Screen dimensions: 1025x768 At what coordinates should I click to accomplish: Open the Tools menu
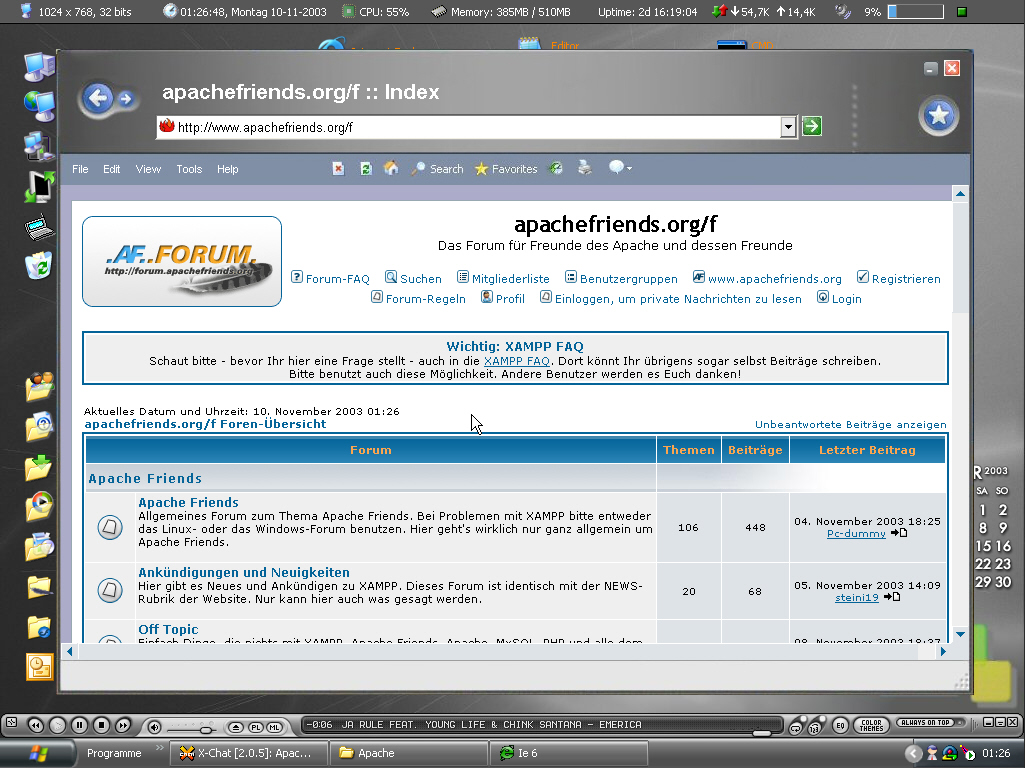click(189, 169)
